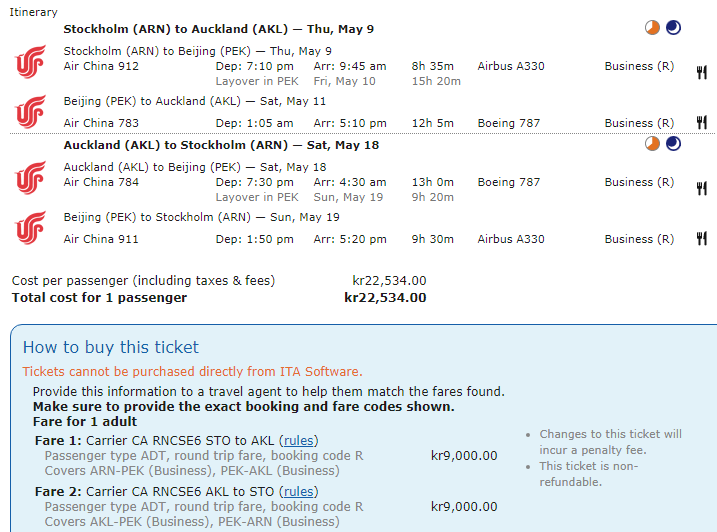The width and height of the screenshot is (717, 532).
Task: Open the rules link for Fare 1
Action: (x=299, y=440)
